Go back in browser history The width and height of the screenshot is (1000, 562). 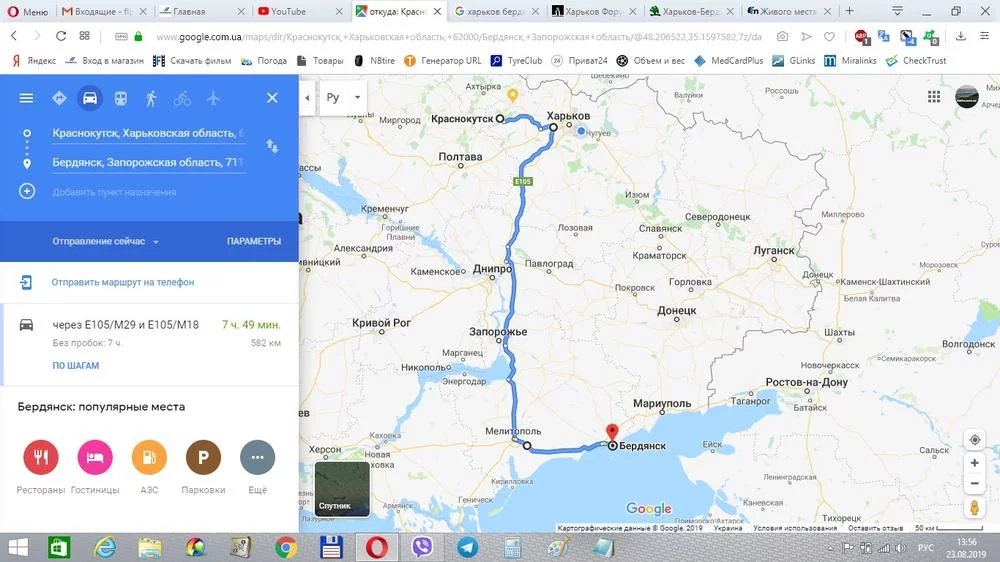coord(14,36)
